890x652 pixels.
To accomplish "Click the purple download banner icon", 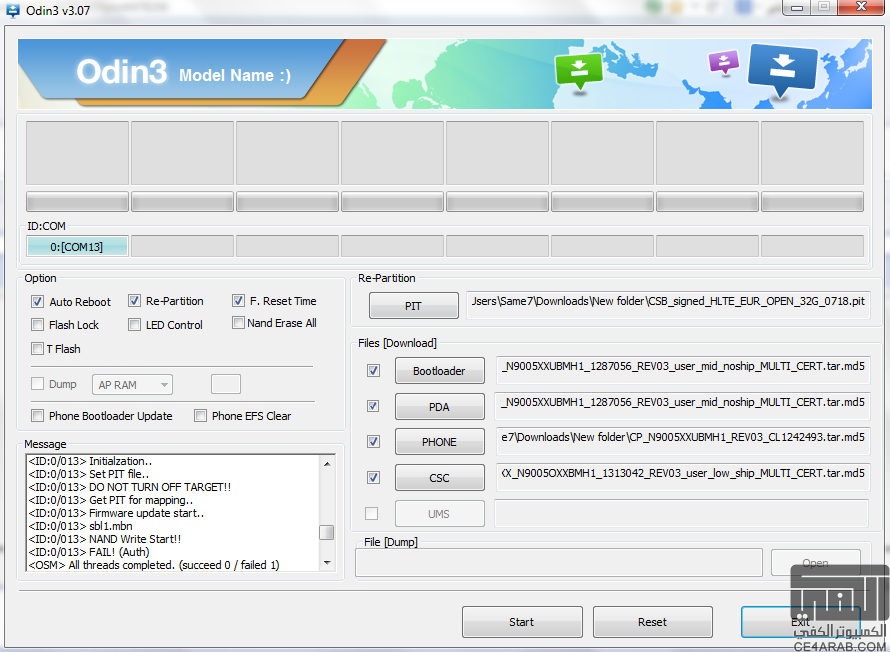I will tap(723, 62).
